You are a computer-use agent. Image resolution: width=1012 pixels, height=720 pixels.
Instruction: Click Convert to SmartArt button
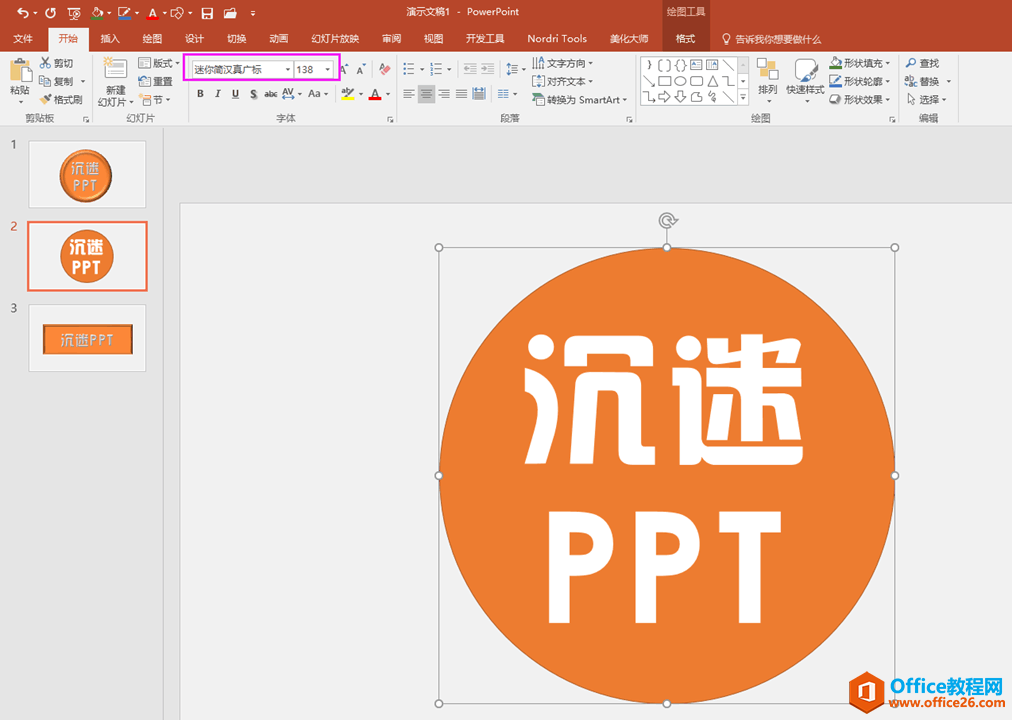(579, 100)
